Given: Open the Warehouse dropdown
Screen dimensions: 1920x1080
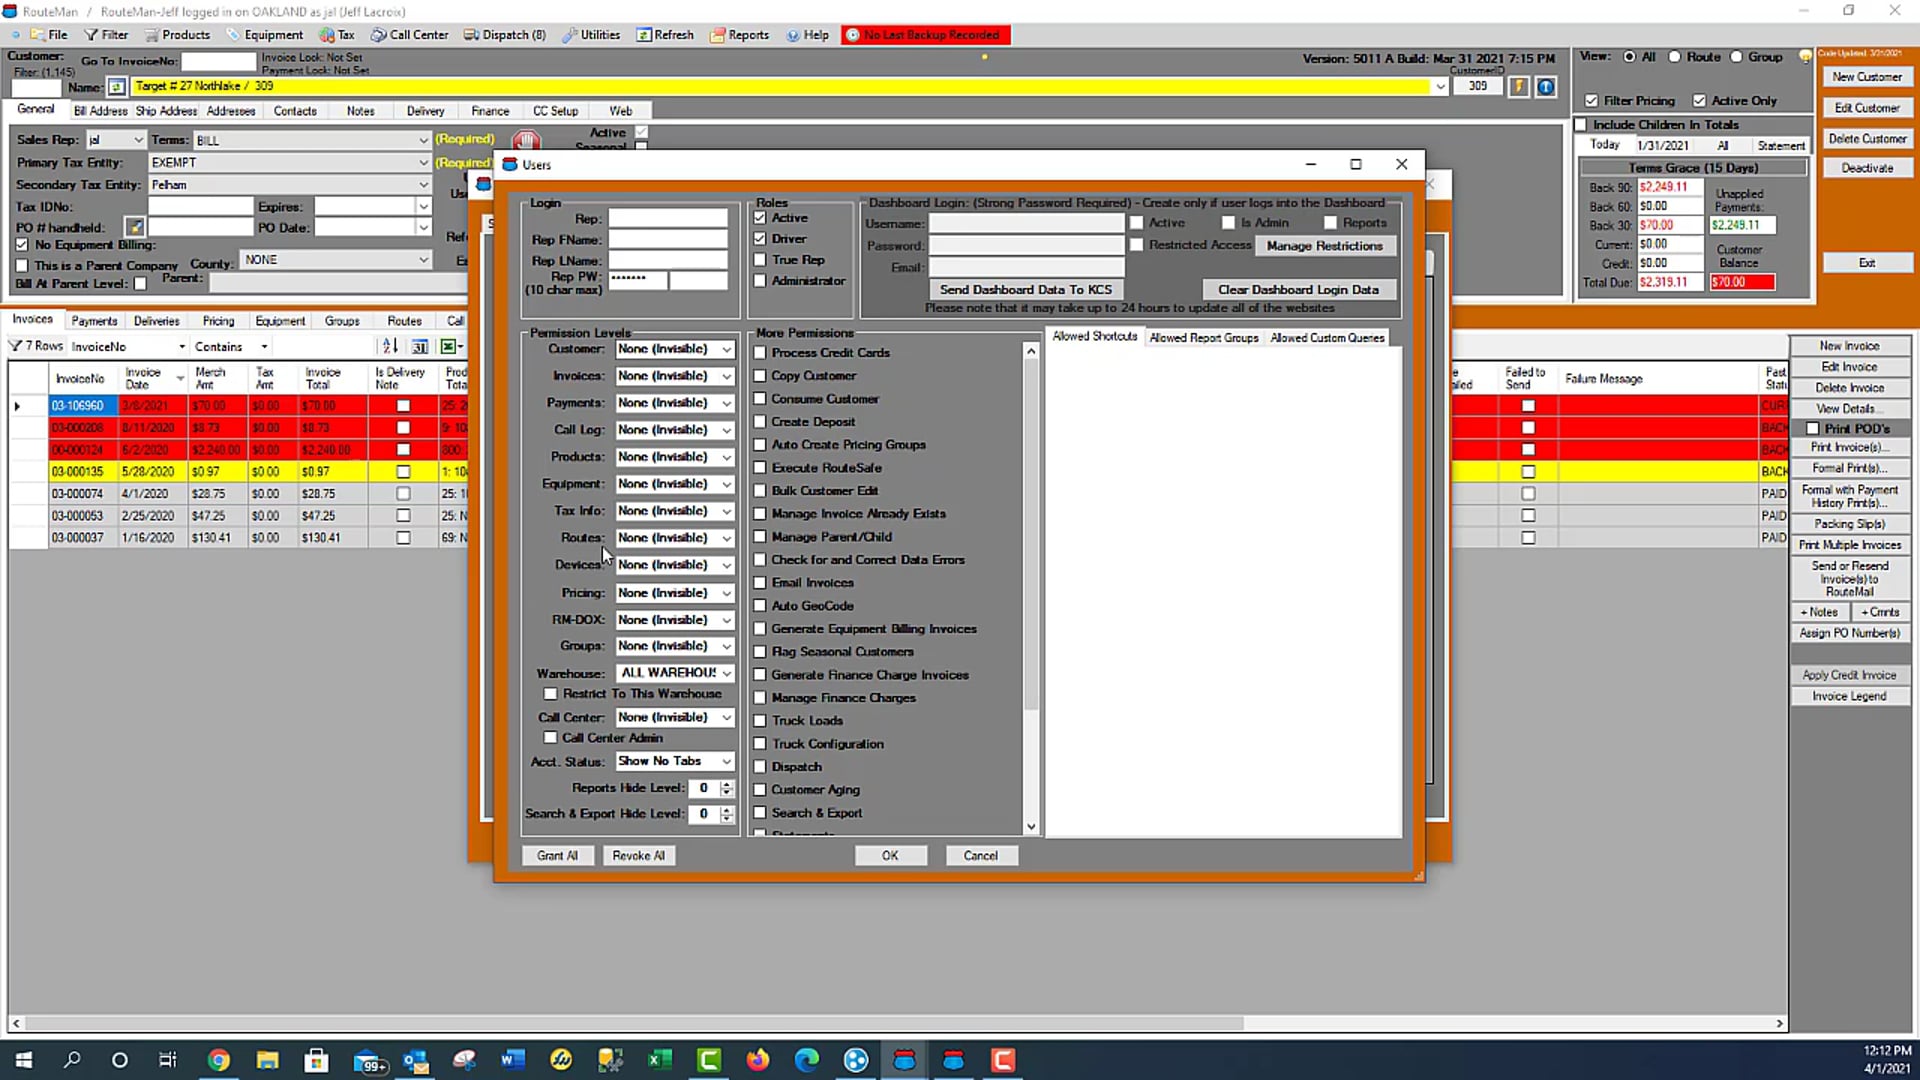Looking at the screenshot, I should pyautogui.click(x=727, y=673).
